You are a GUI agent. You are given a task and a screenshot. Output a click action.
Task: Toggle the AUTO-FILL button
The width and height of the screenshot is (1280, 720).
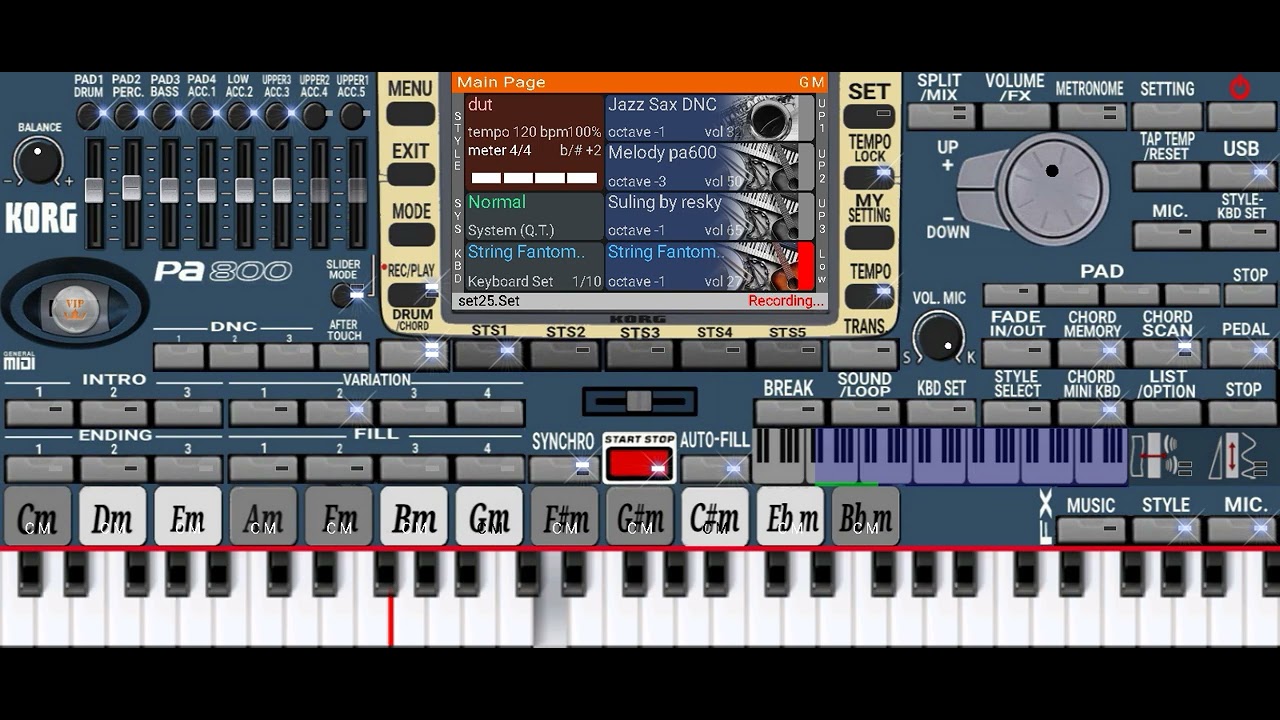tap(715, 467)
